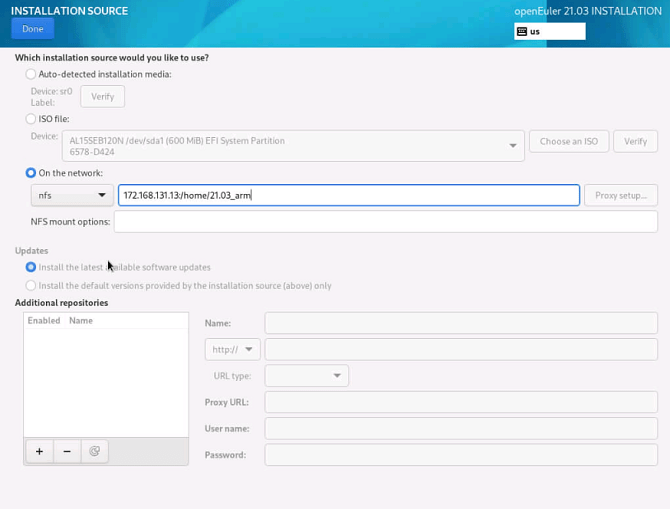This screenshot has height=509, width=670.
Task: Open the ISO device dropdown AL15SEB120N
Action: click(293, 146)
